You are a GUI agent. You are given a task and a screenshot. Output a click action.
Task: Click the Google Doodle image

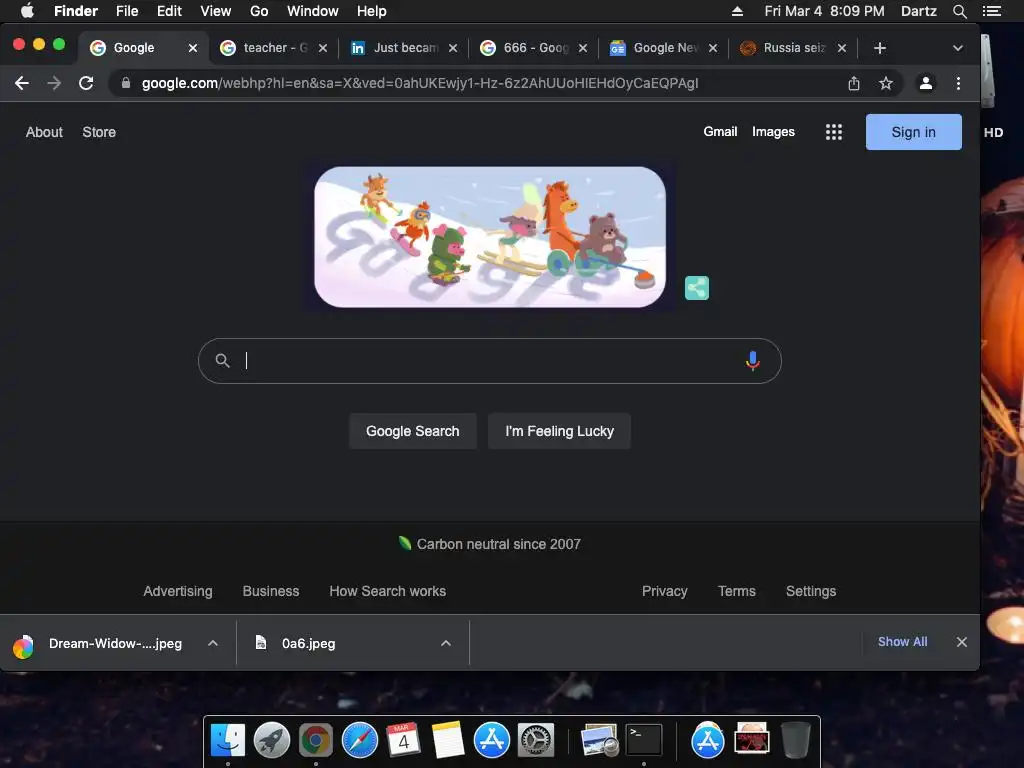[490, 237]
